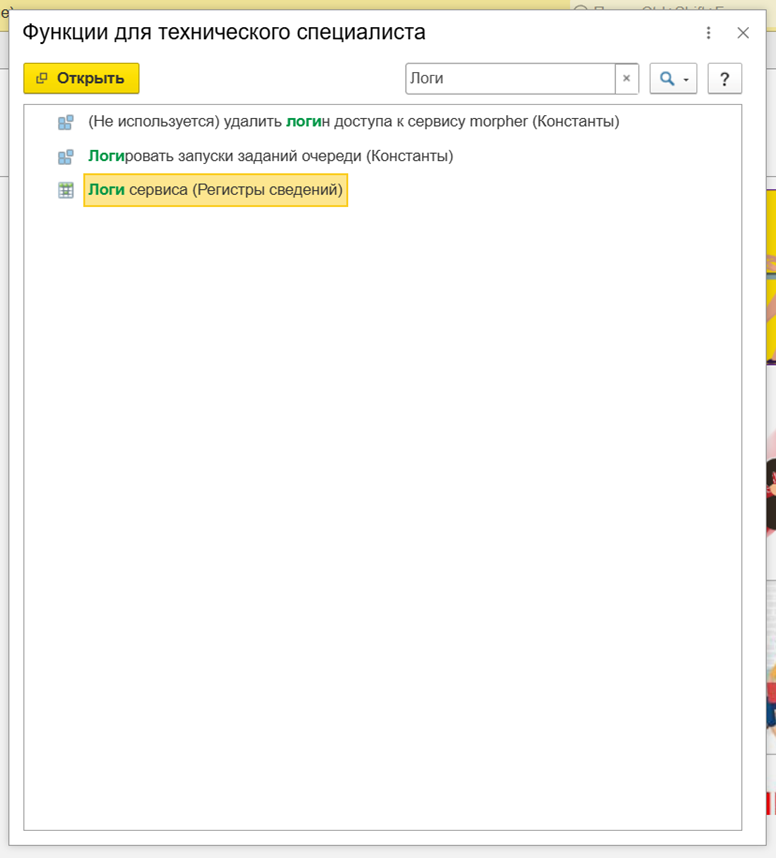Click the empty area of the results list
This screenshot has height=858, width=776.
tap(380, 500)
